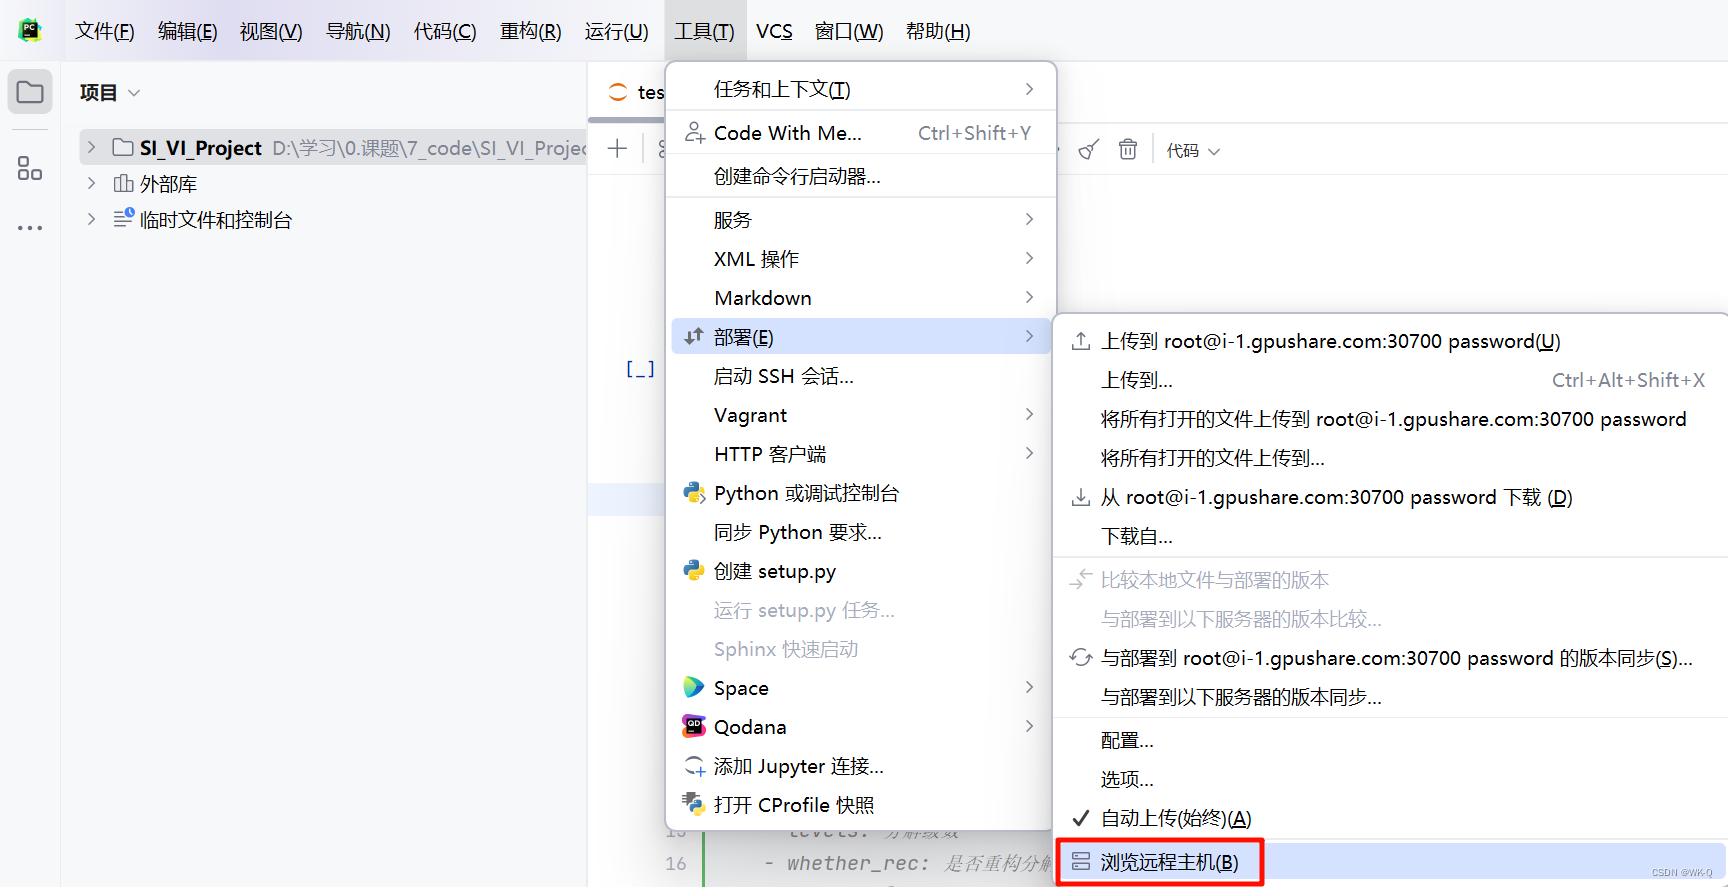Open the 编辑 menu
The height and width of the screenshot is (887, 1728).
coord(187,31)
